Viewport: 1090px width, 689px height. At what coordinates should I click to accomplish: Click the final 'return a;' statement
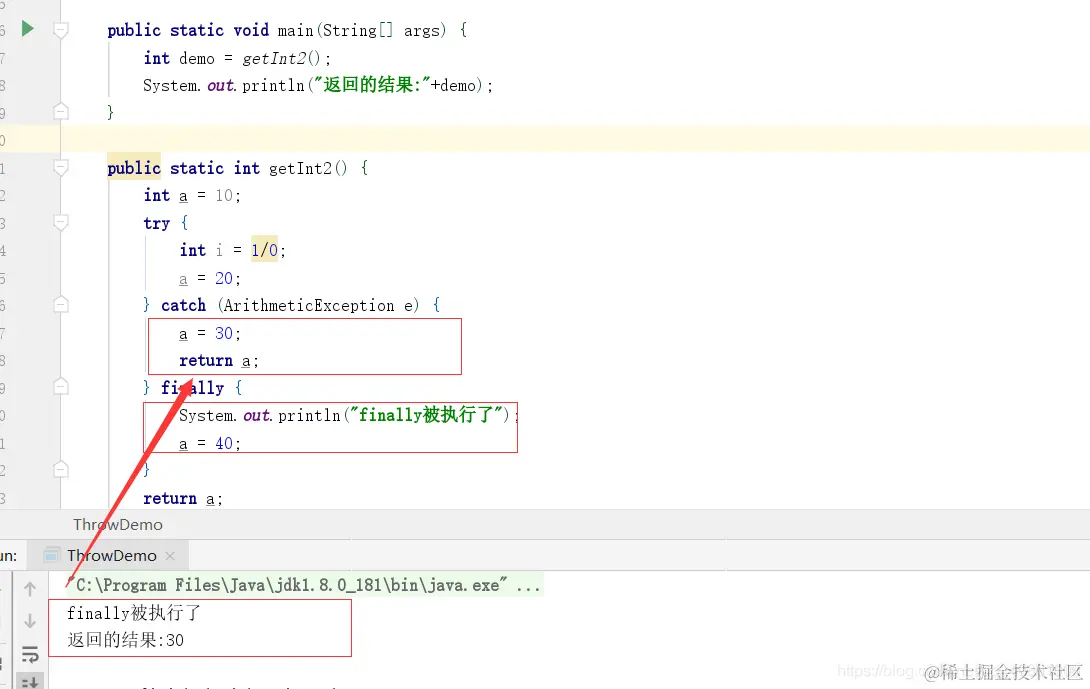click(x=183, y=498)
